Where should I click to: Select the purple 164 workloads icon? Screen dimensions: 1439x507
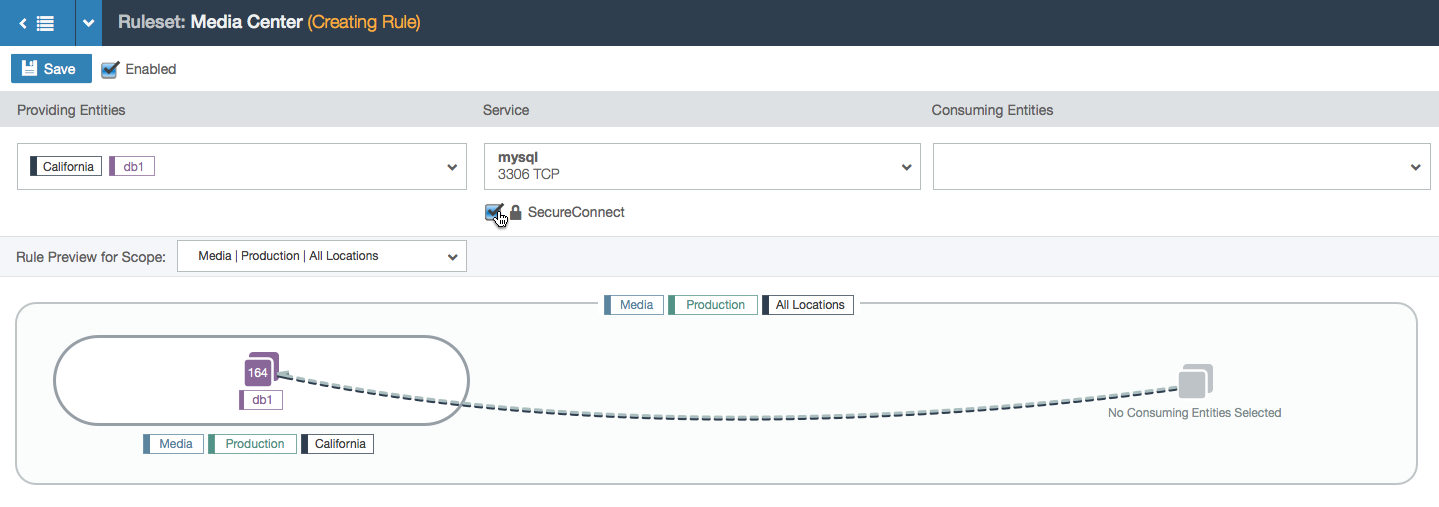(x=260, y=370)
